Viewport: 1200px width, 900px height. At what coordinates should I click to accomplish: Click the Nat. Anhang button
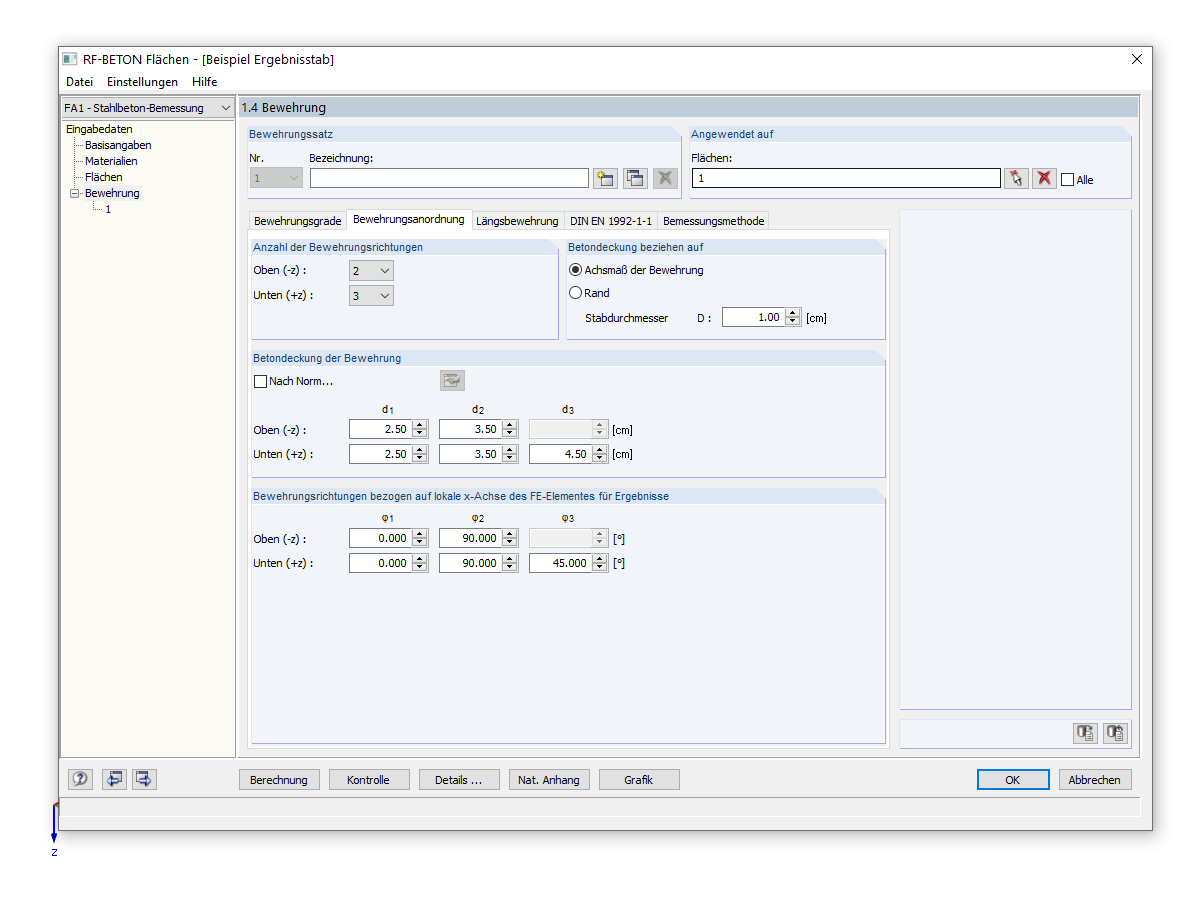549,780
